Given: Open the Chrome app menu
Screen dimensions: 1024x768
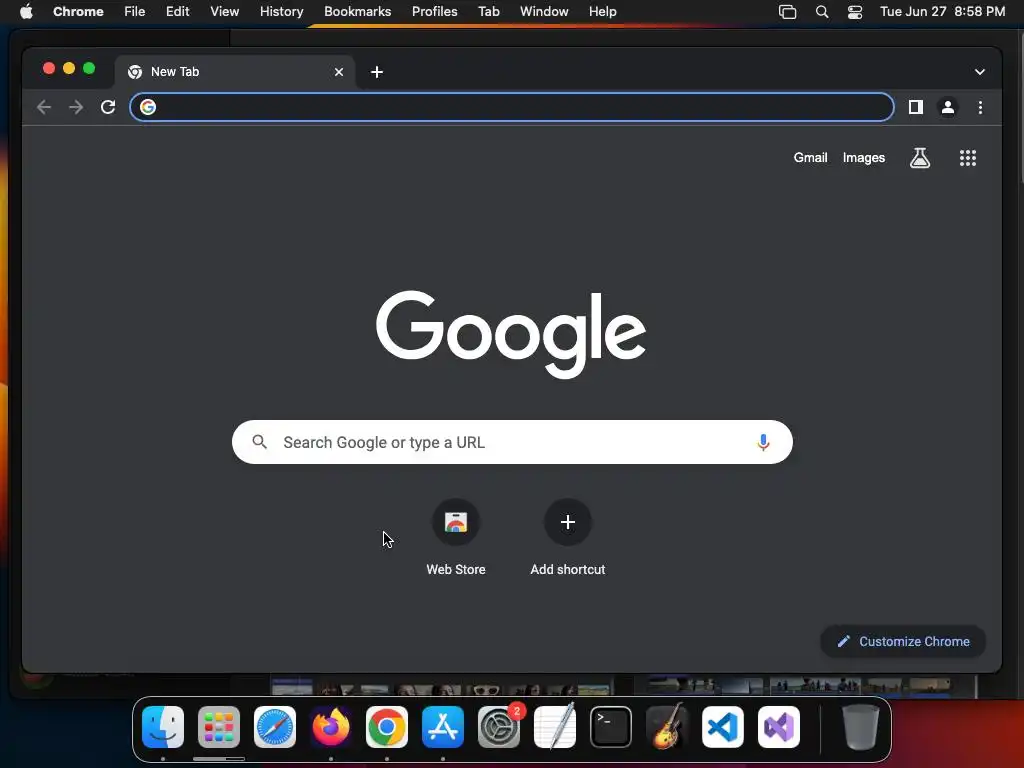Looking at the screenshot, I should [x=78, y=12].
